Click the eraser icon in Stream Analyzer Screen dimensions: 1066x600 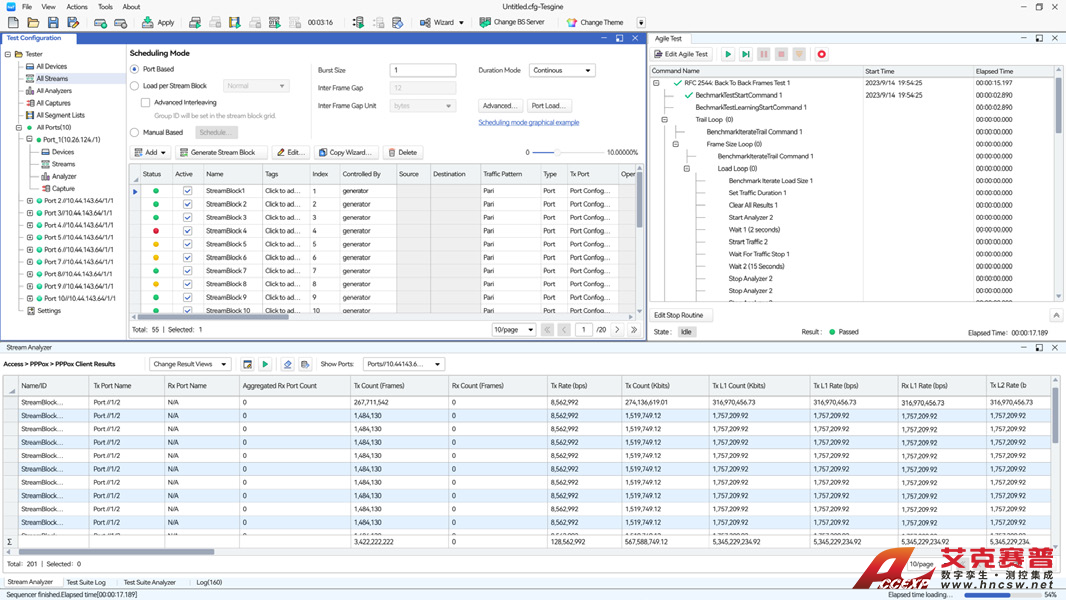287,364
